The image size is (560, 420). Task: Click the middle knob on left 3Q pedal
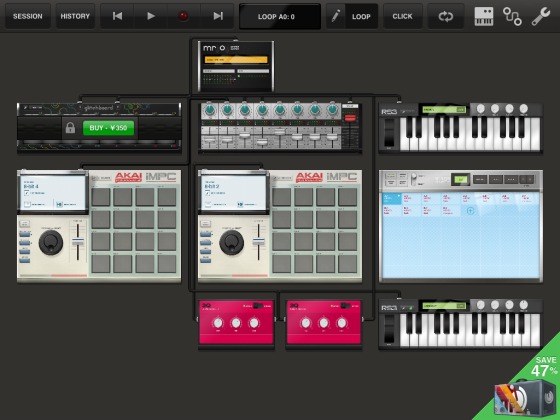tap(236, 323)
